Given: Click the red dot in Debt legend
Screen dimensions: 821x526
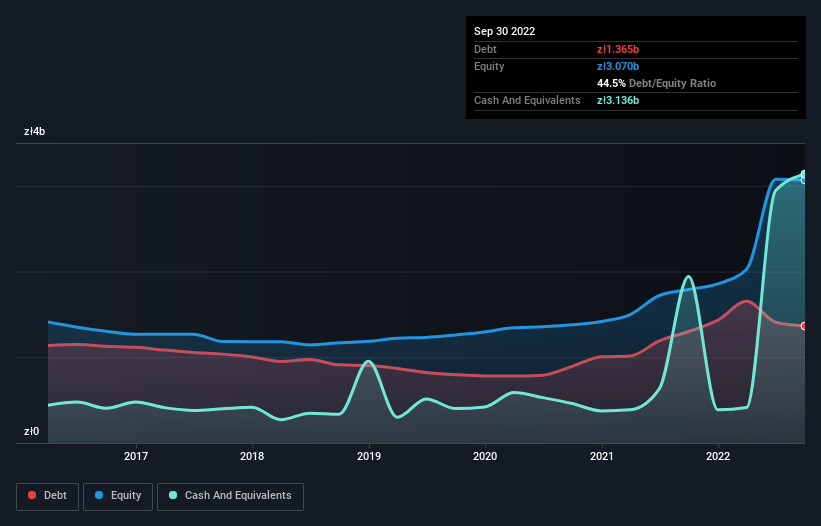Looking at the screenshot, I should pyautogui.click(x=32, y=495).
